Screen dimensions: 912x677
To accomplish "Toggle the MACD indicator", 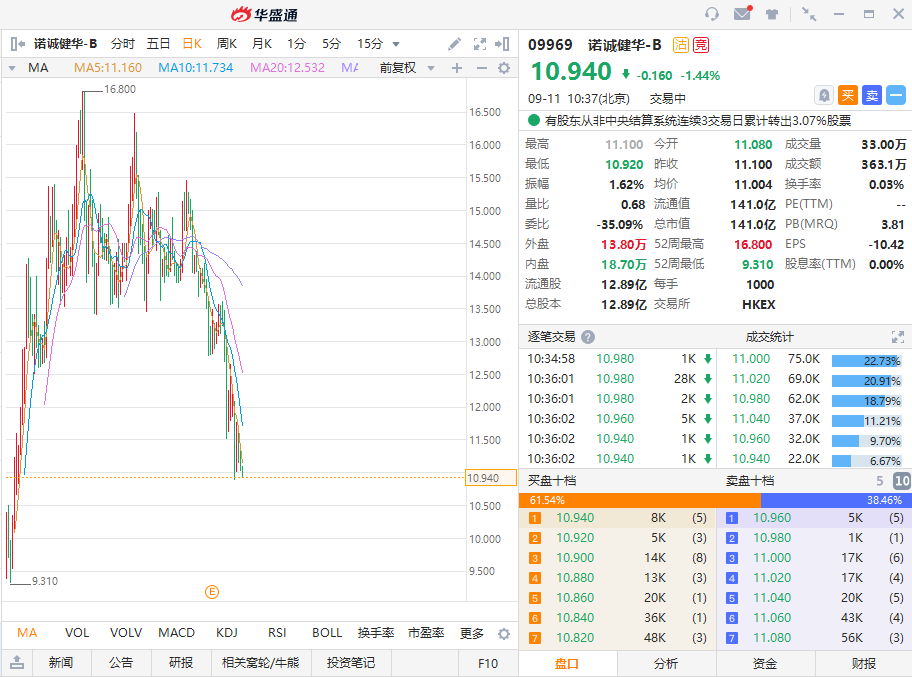I will pos(176,633).
